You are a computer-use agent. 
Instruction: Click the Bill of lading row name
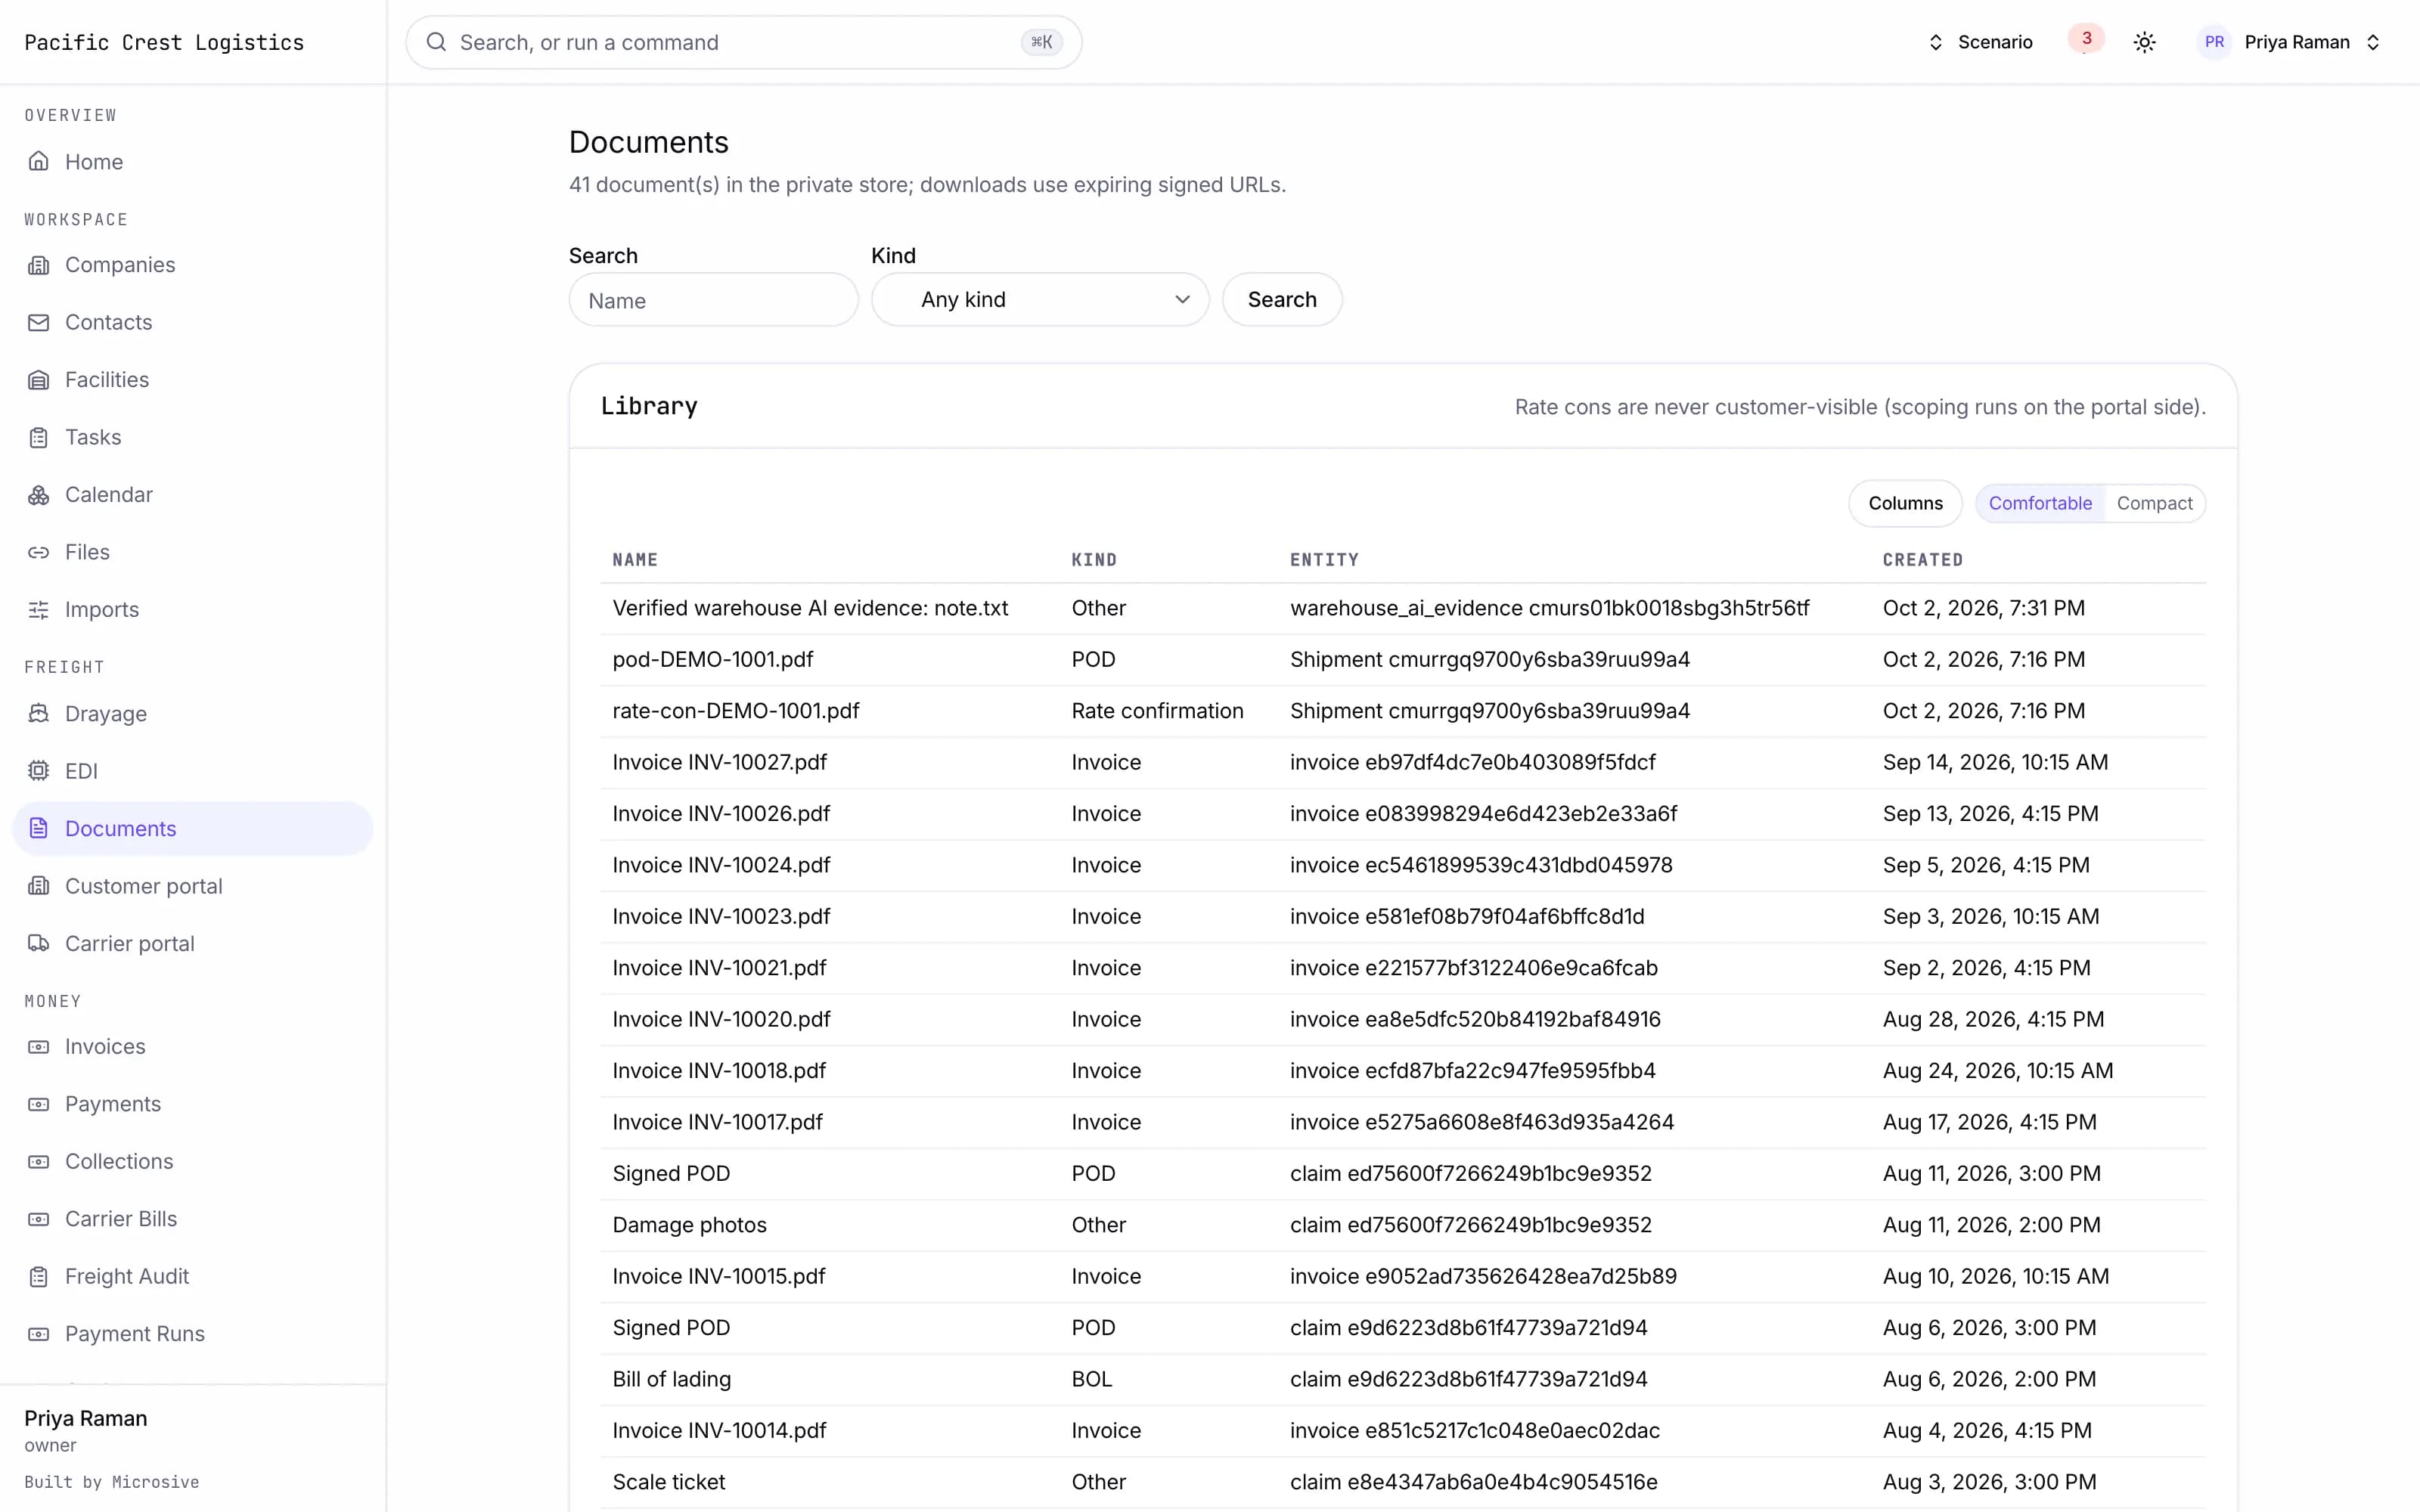click(672, 1379)
